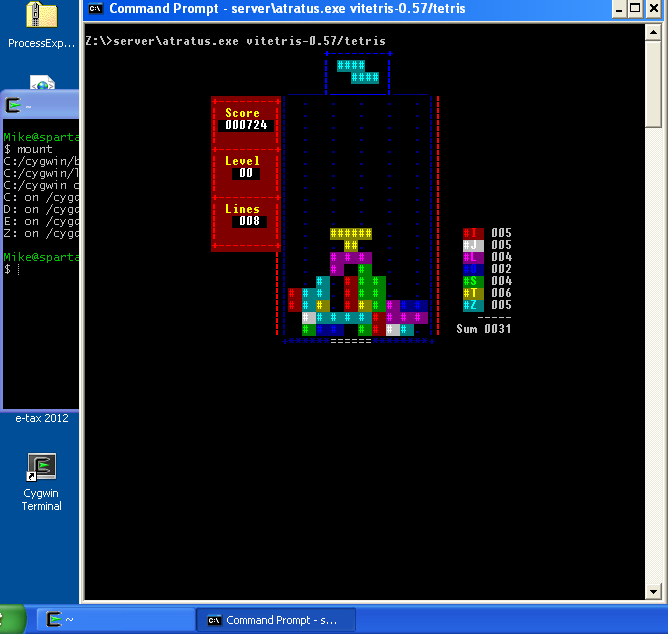Click the Level label
The image size is (668, 634).
[x=242, y=161]
